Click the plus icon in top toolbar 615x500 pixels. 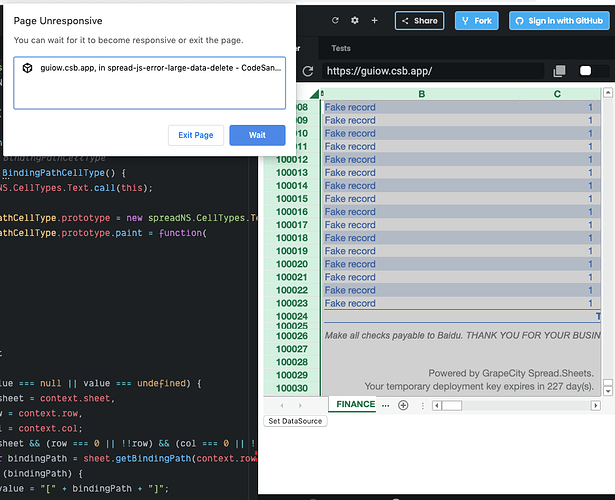point(374,20)
